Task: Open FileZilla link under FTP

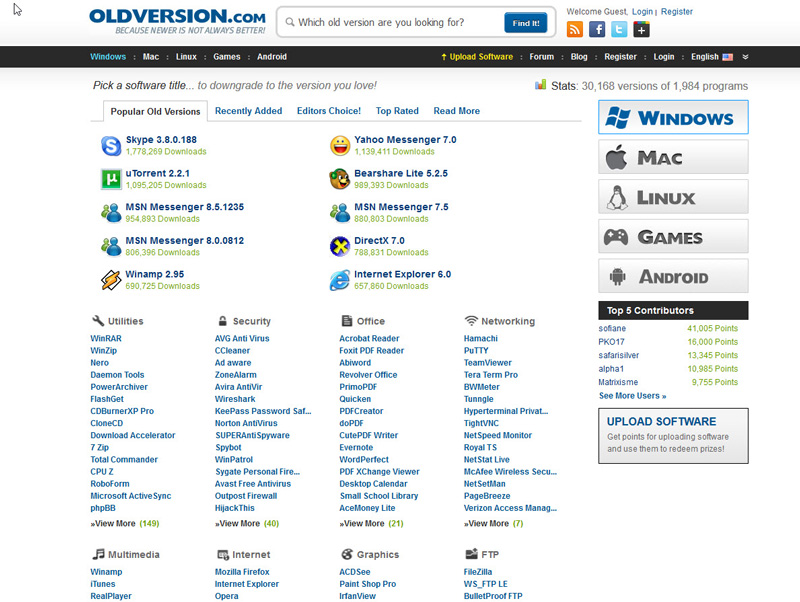Action: 478,572
